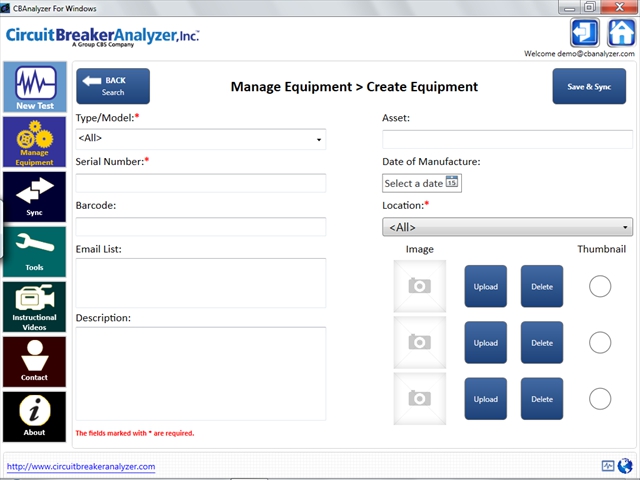The image size is (640, 480).
Task: Open the Tools wrench icon
Action: [35, 252]
